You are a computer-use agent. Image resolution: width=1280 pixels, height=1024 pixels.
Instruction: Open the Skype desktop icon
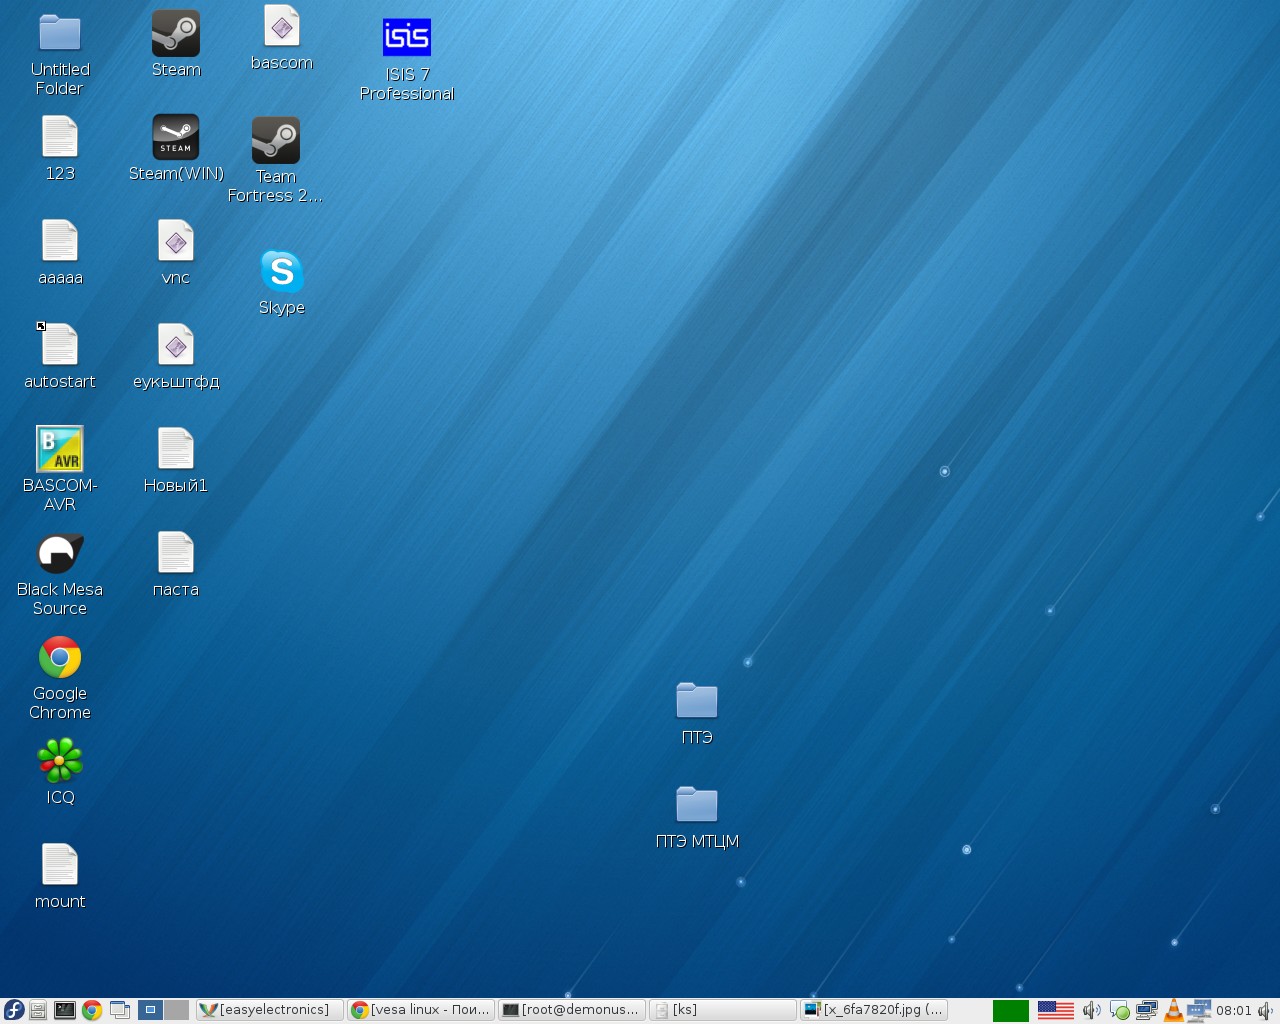pos(281,272)
